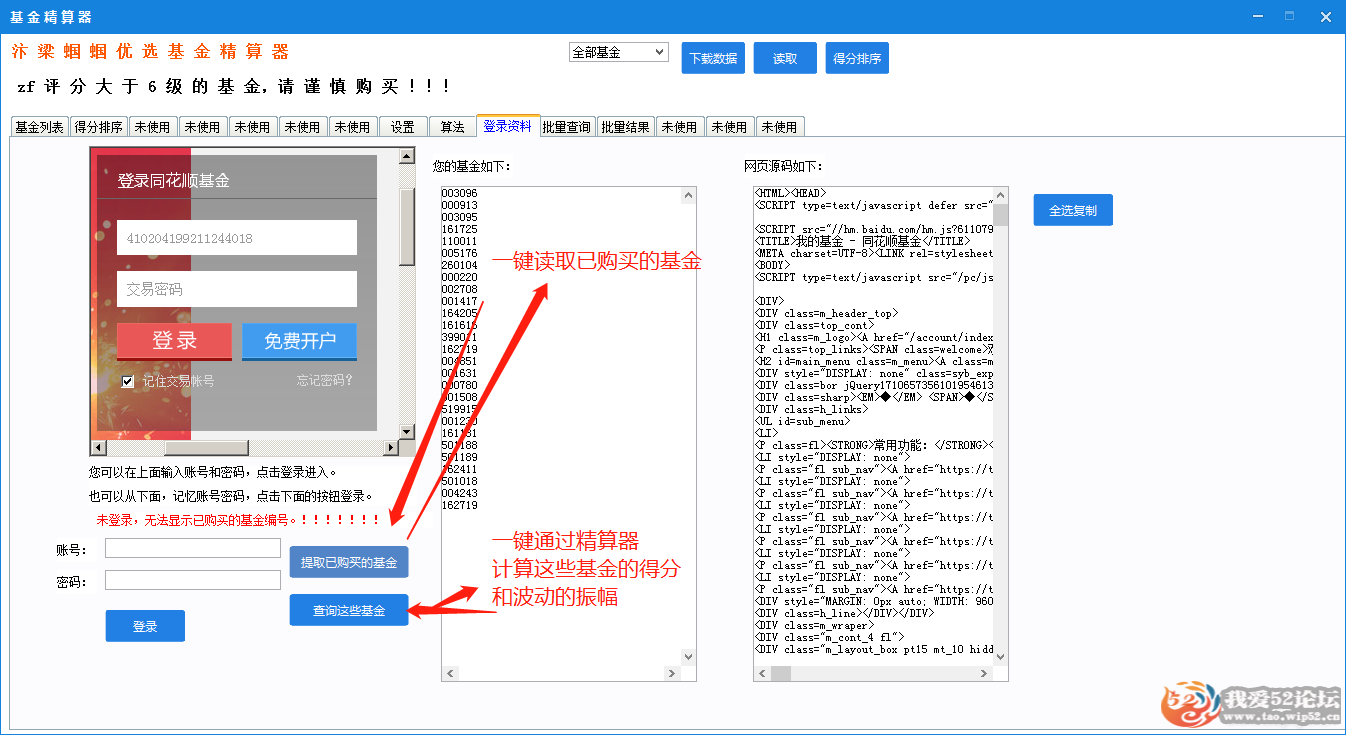Image resolution: width=1346 pixels, height=735 pixels.
Task: Click fund code 002708 in list
Action: pos(459,289)
